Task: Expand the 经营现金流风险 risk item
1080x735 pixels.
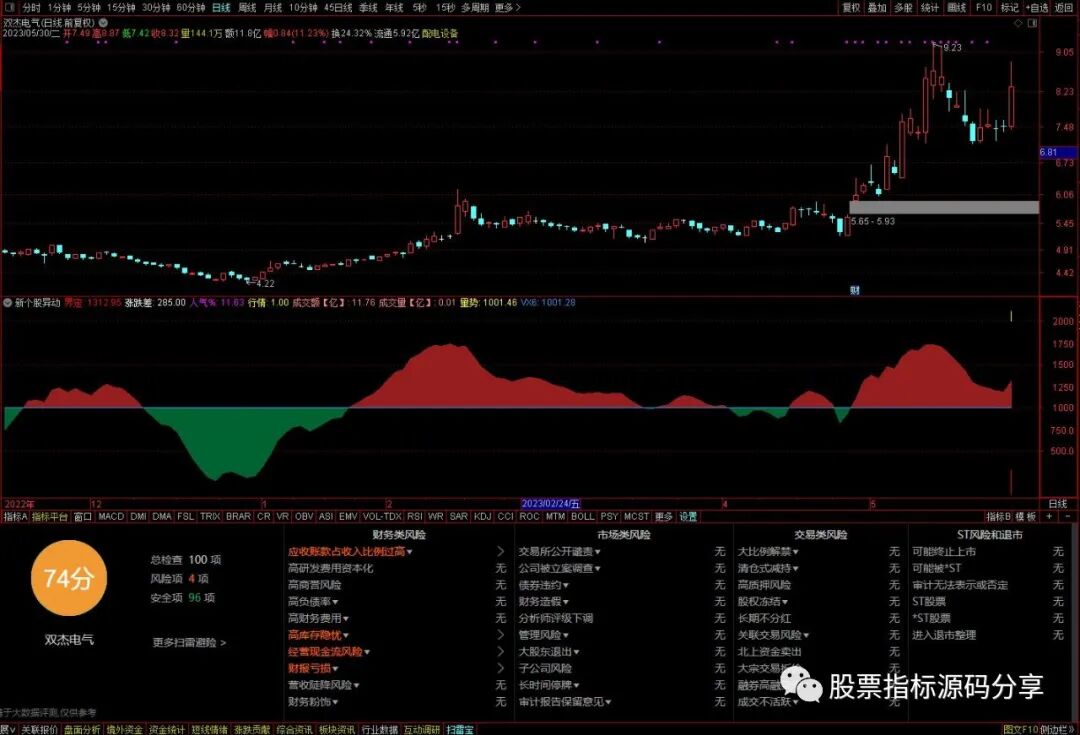Action: click(x=329, y=652)
